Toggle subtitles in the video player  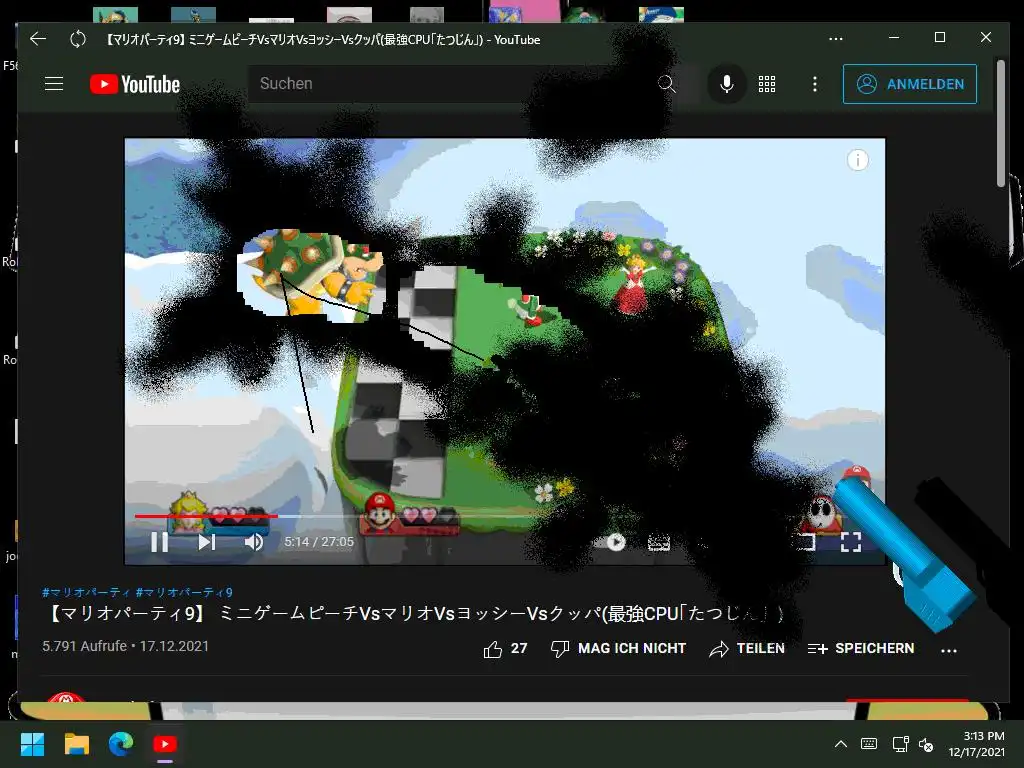(658, 542)
